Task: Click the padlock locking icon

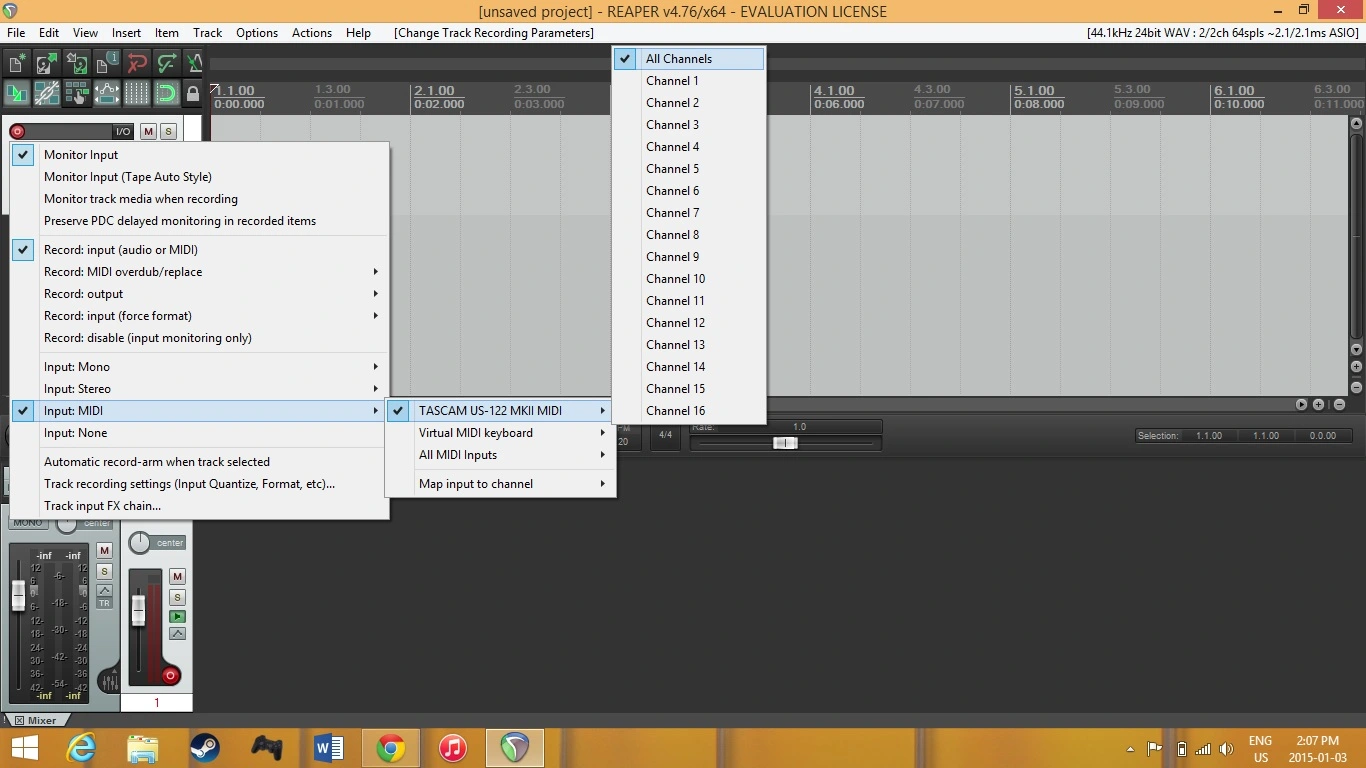Action: (x=193, y=94)
